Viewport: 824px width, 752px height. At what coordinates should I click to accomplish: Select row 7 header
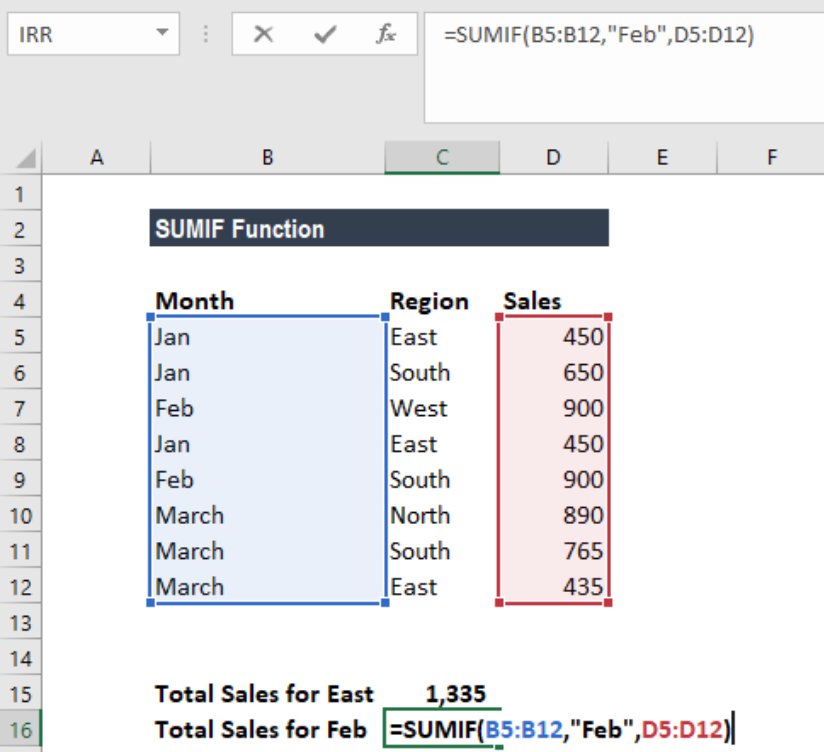pyautogui.click(x=20, y=408)
